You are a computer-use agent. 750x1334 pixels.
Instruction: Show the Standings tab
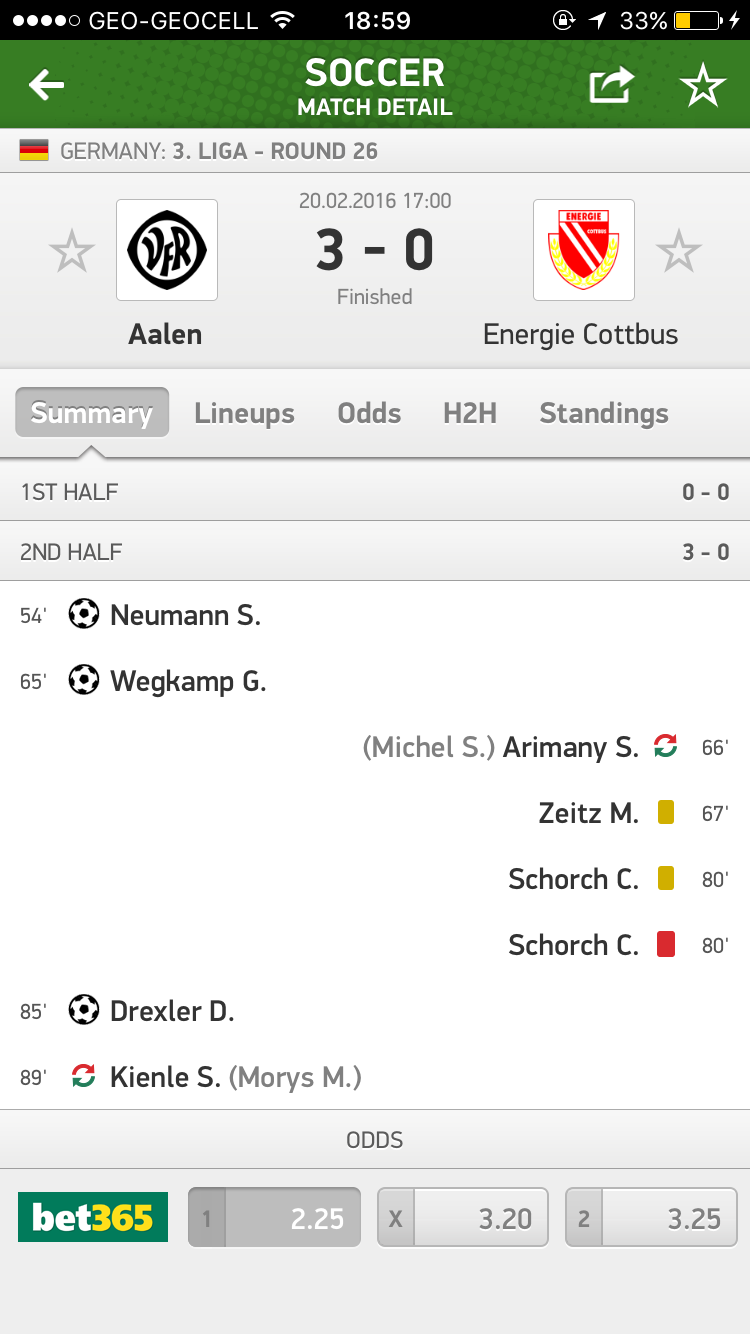click(x=604, y=413)
